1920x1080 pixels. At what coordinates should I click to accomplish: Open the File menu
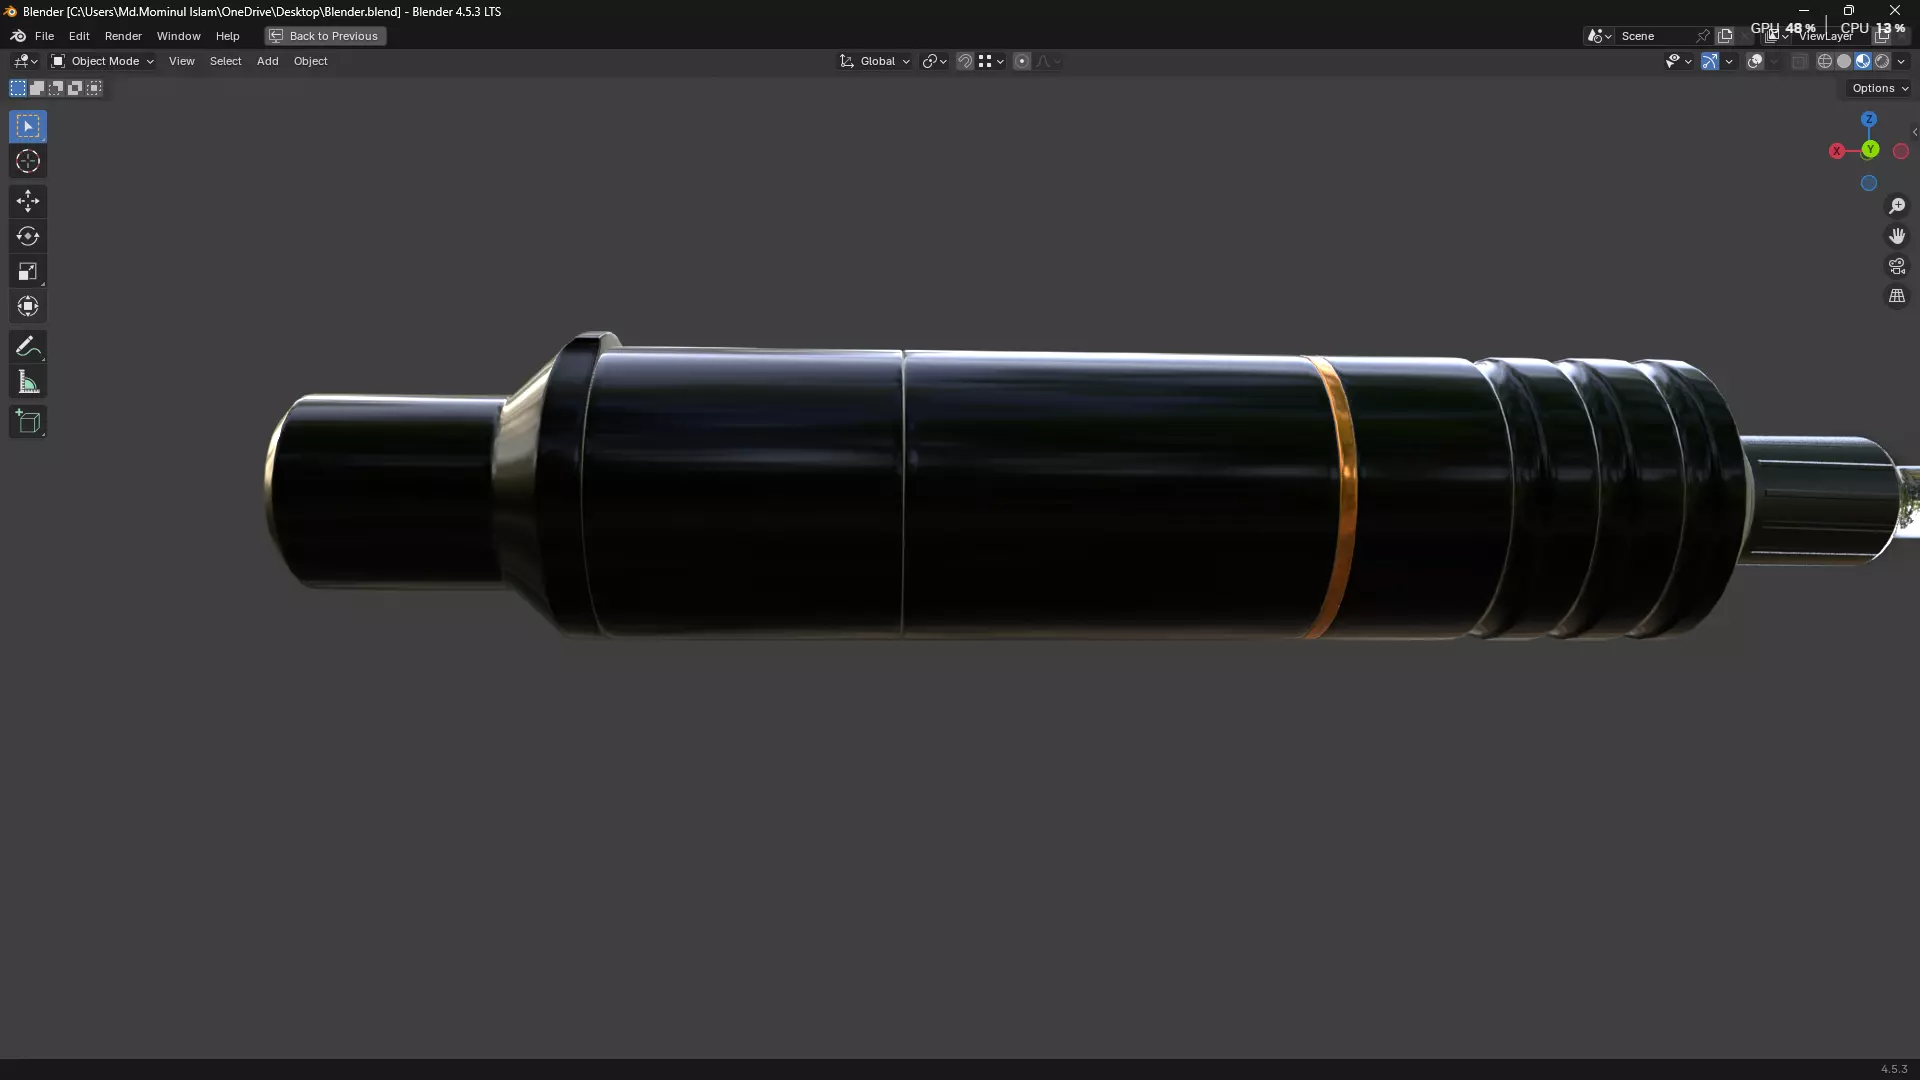pos(44,36)
